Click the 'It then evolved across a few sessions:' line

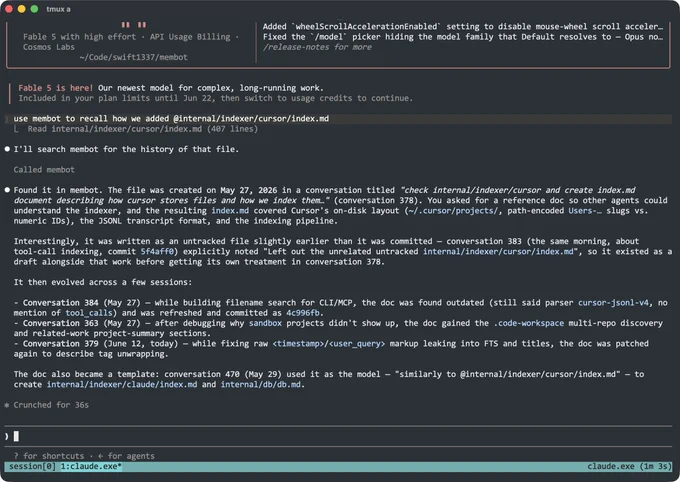[x=102, y=282]
